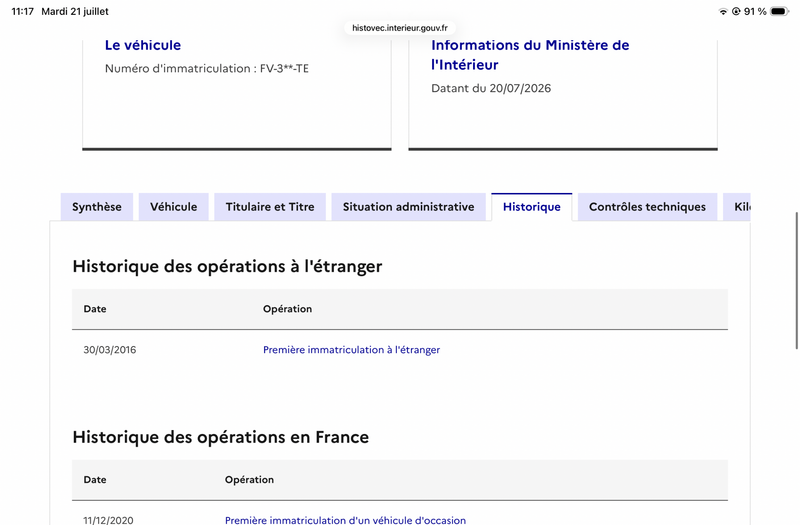Select the Historique tab
The height and width of the screenshot is (525, 800).
click(532, 207)
